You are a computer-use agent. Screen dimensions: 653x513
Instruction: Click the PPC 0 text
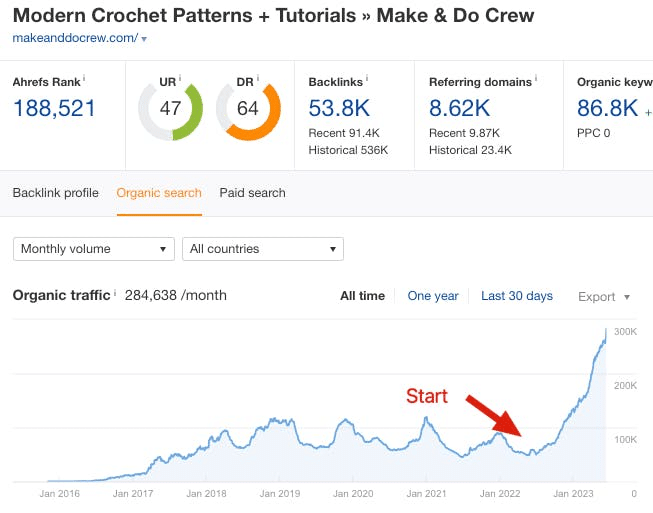[x=593, y=133]
